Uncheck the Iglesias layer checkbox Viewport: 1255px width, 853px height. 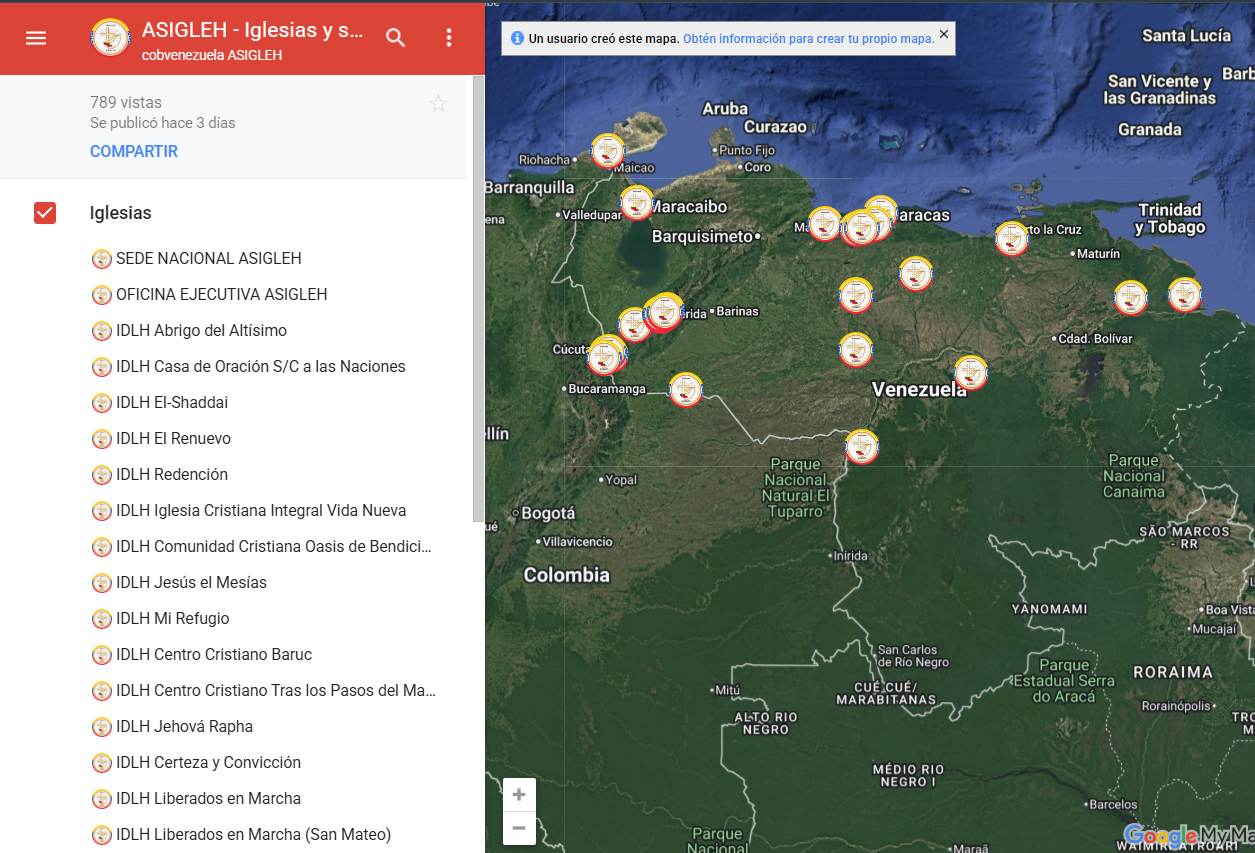[45, 213]
